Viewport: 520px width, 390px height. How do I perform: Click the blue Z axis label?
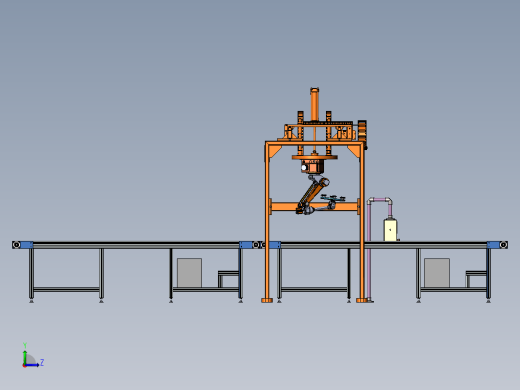(42, 362)
